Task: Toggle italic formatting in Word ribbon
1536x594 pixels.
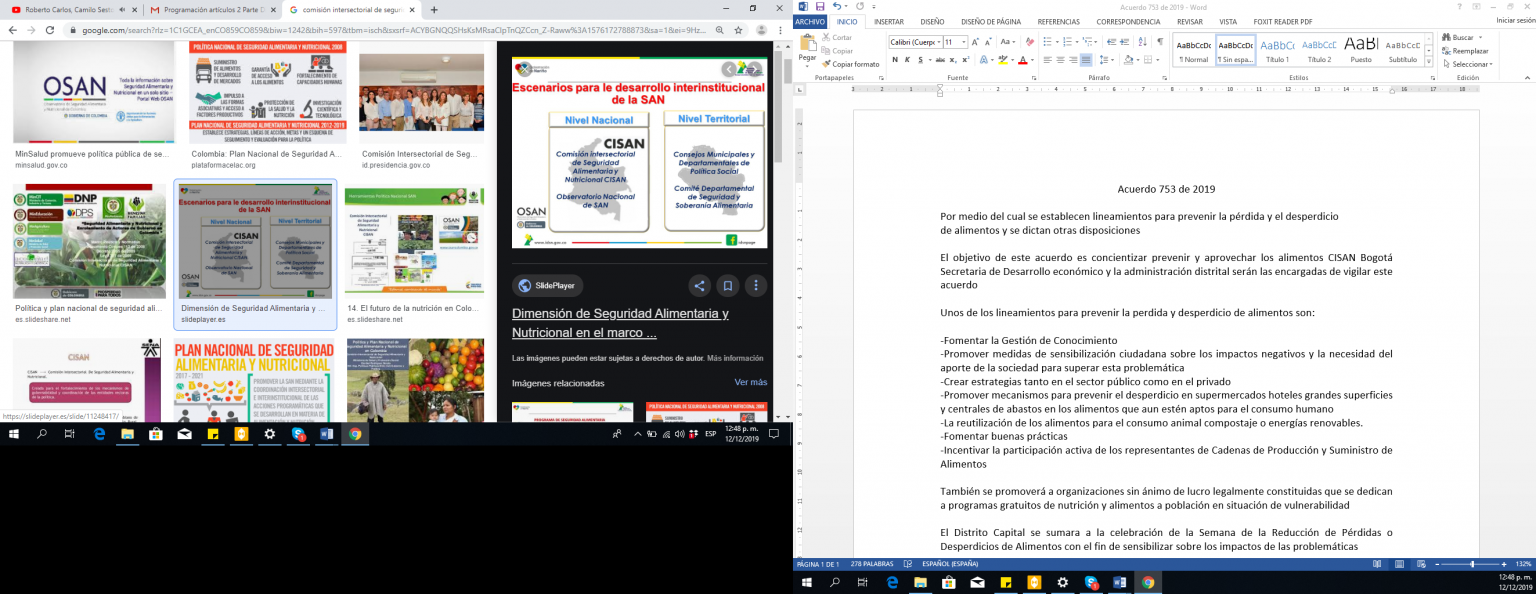Action: [x=907, y=60]
